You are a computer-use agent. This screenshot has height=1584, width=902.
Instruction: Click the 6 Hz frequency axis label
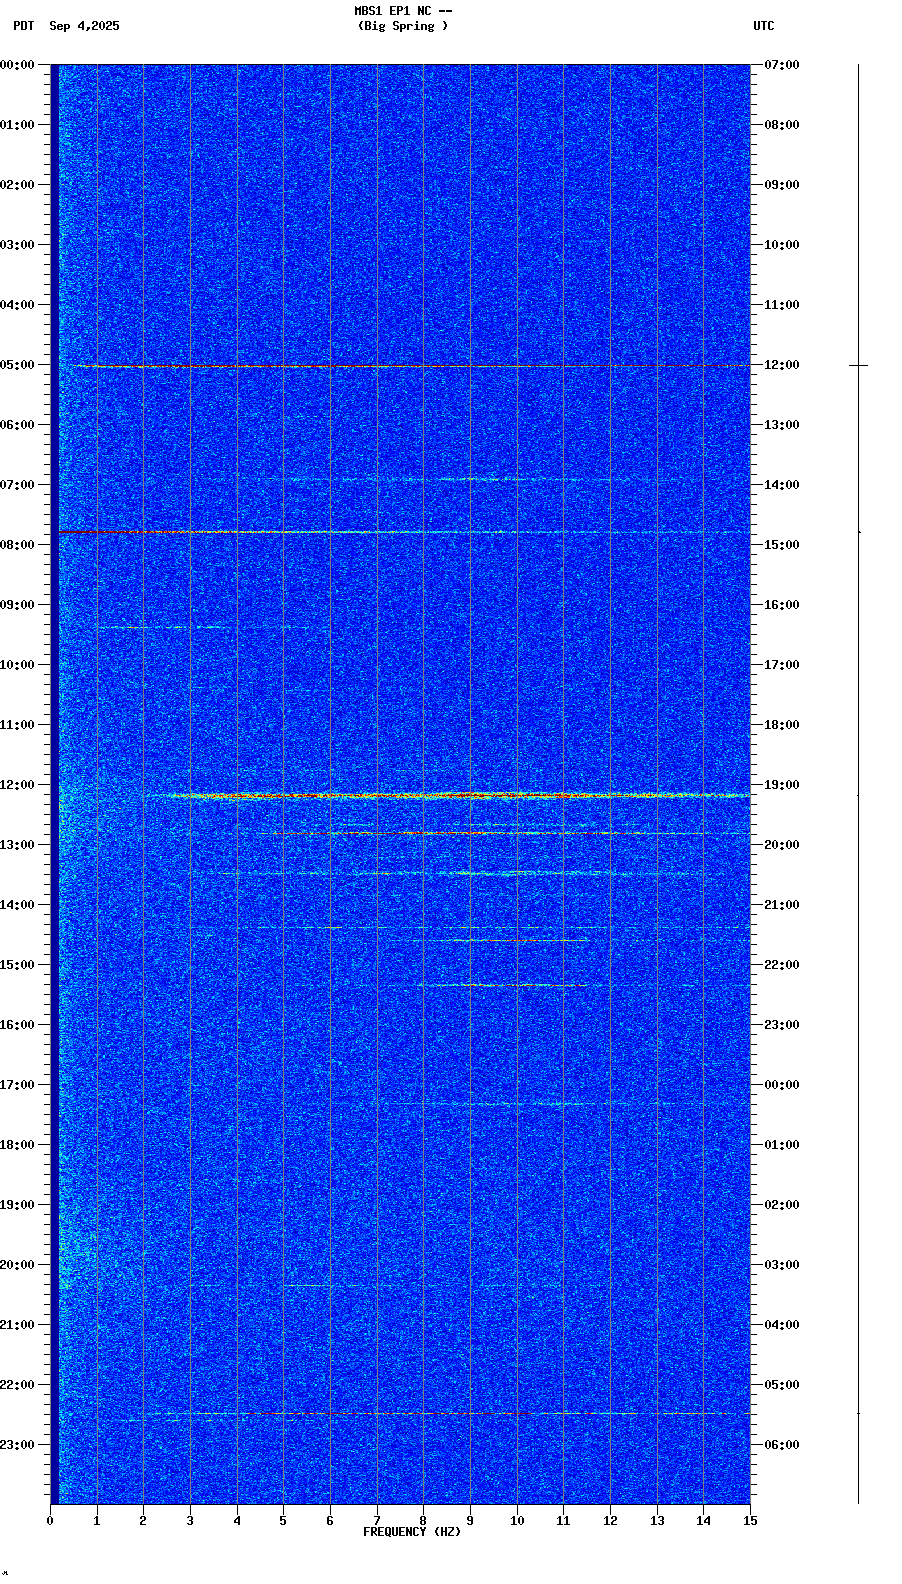point(330,1521)
